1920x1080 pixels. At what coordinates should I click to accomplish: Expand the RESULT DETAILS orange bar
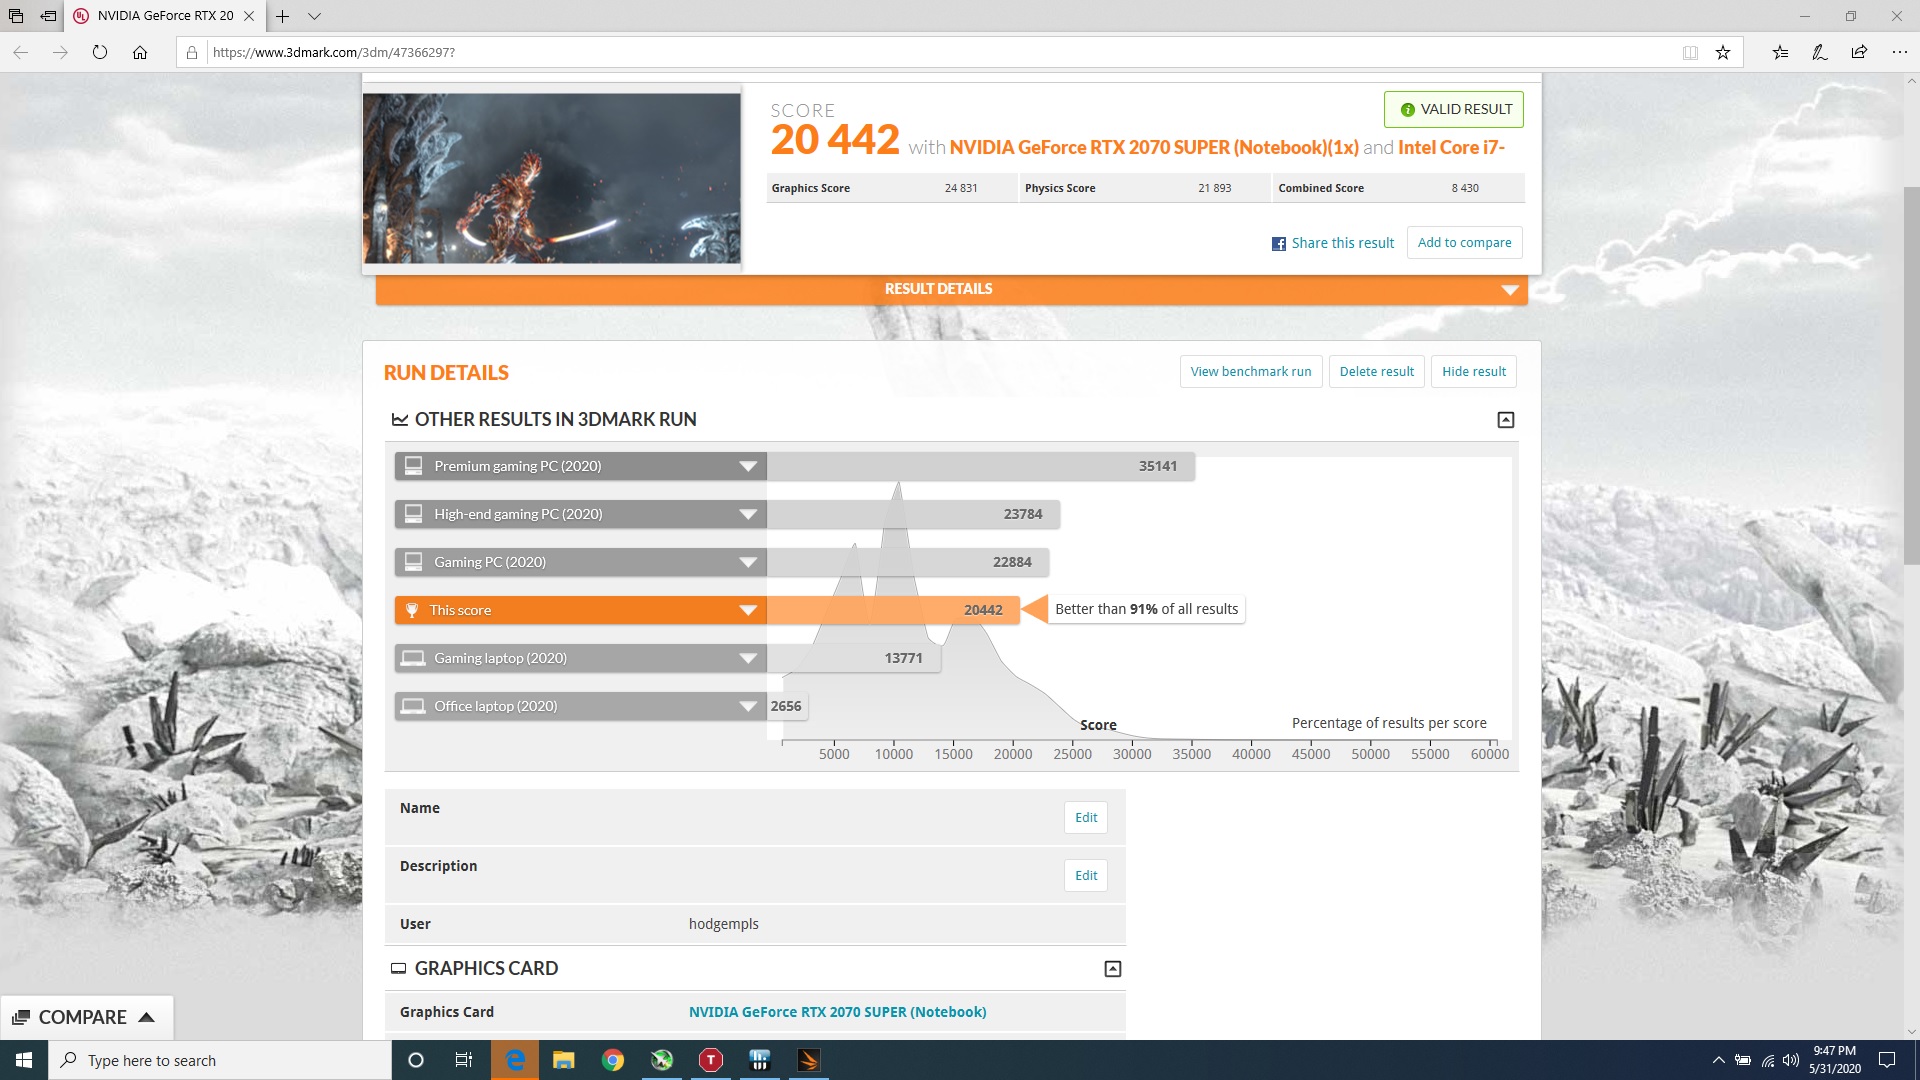[x=951, y=289]
